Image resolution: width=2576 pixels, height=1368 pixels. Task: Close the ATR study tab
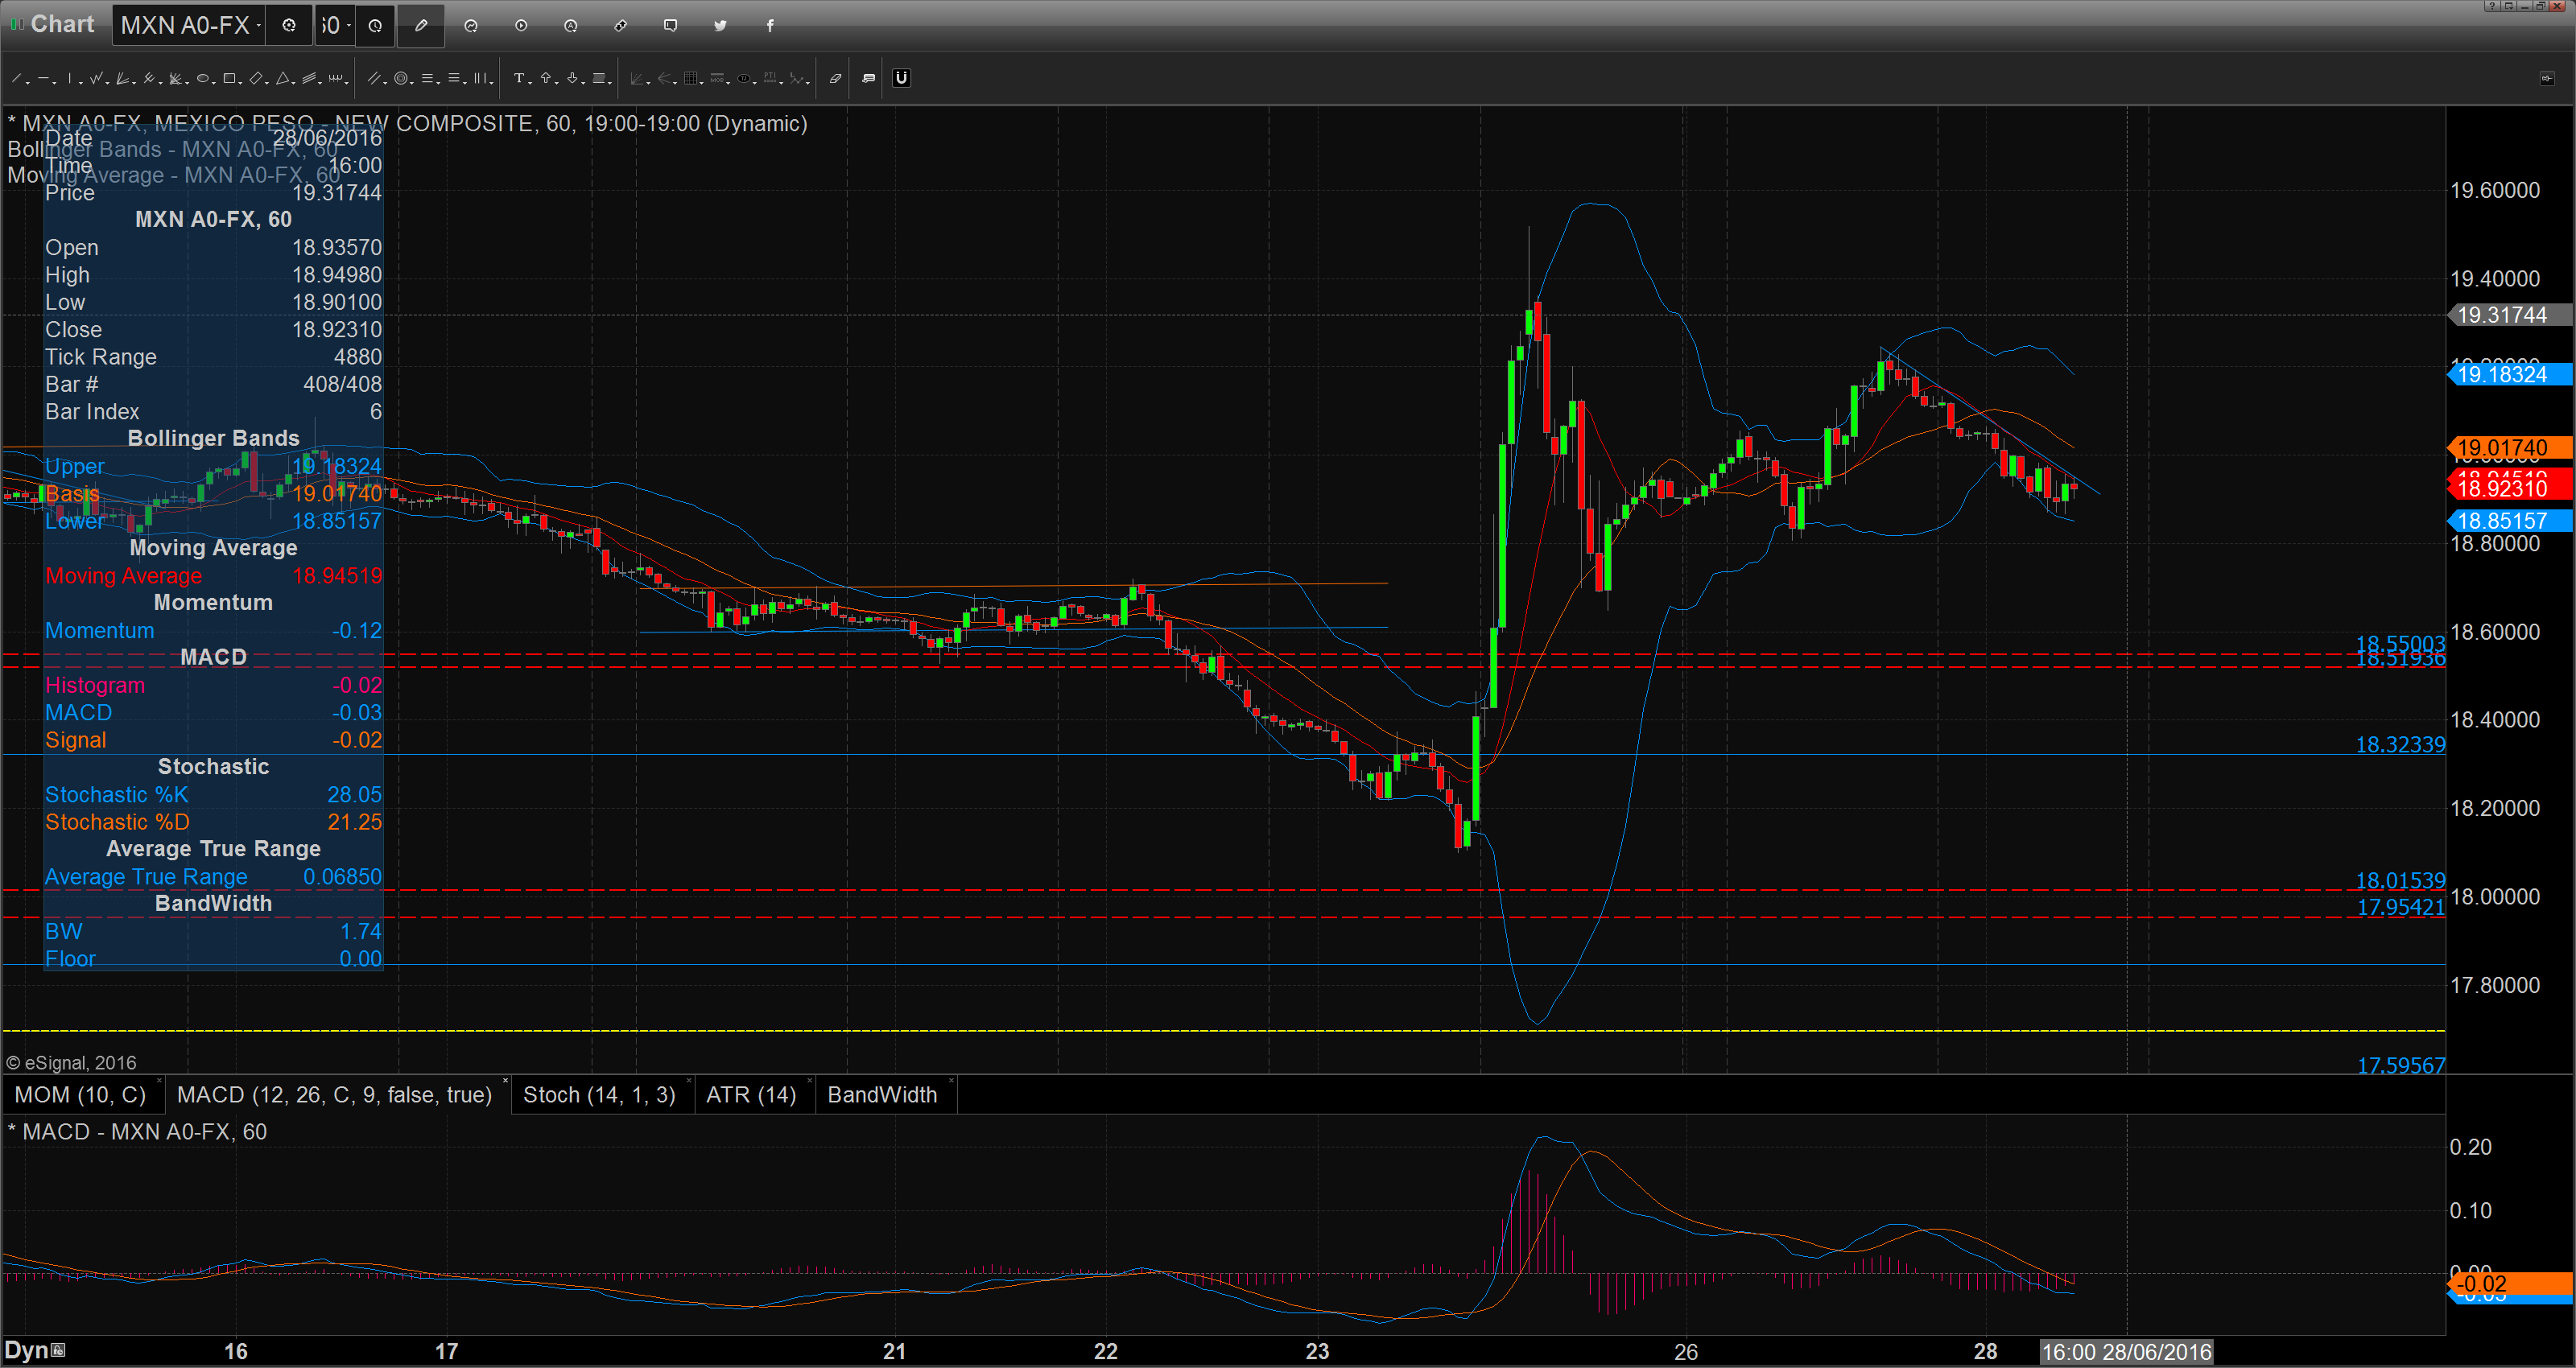pyautogui.click(x=809, y=1081)
